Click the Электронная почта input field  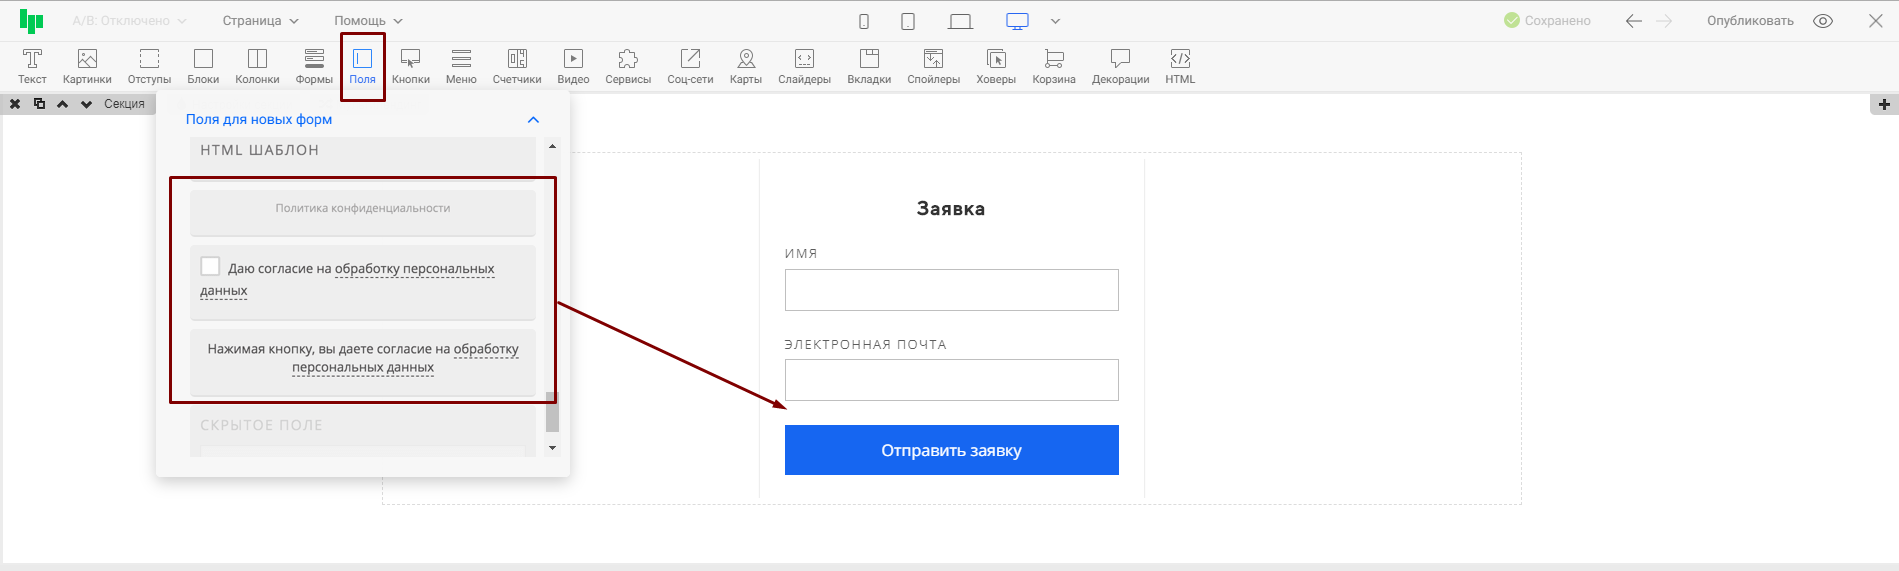(x=951, y=380)
